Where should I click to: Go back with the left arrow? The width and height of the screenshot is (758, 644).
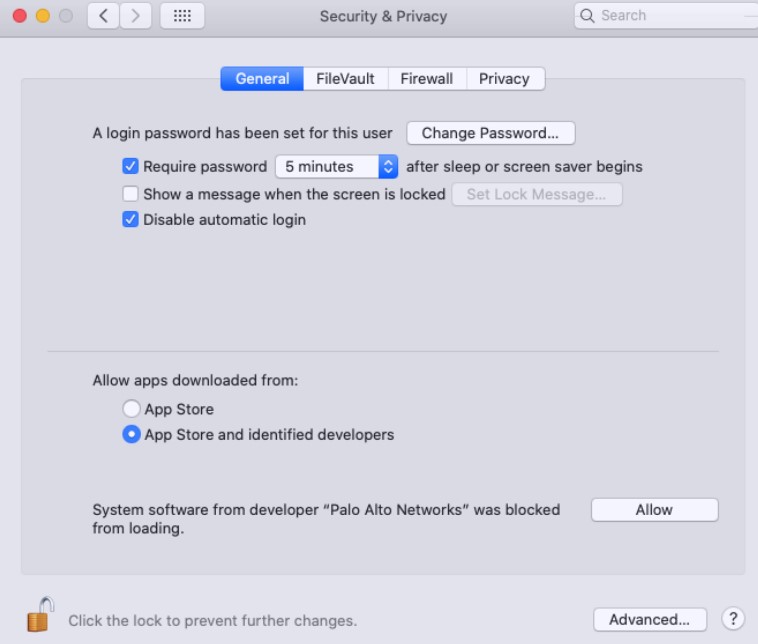tap(104, 16)
